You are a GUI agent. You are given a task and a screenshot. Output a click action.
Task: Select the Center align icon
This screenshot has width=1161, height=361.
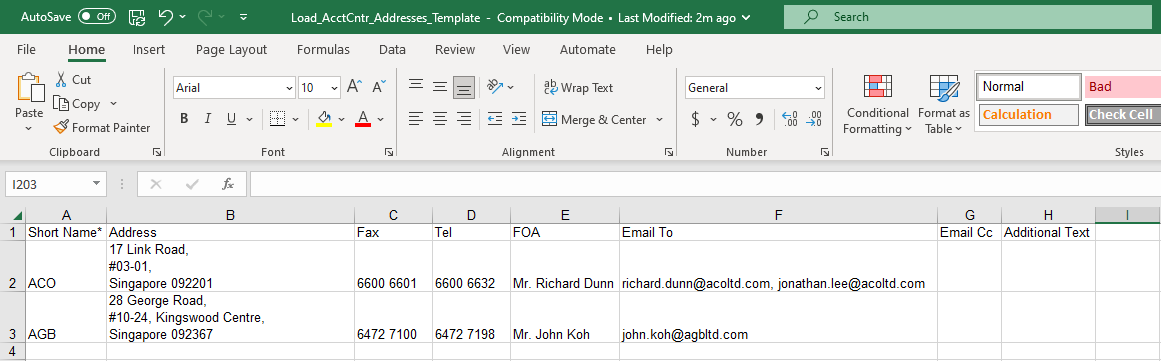(x=440, y=118)
